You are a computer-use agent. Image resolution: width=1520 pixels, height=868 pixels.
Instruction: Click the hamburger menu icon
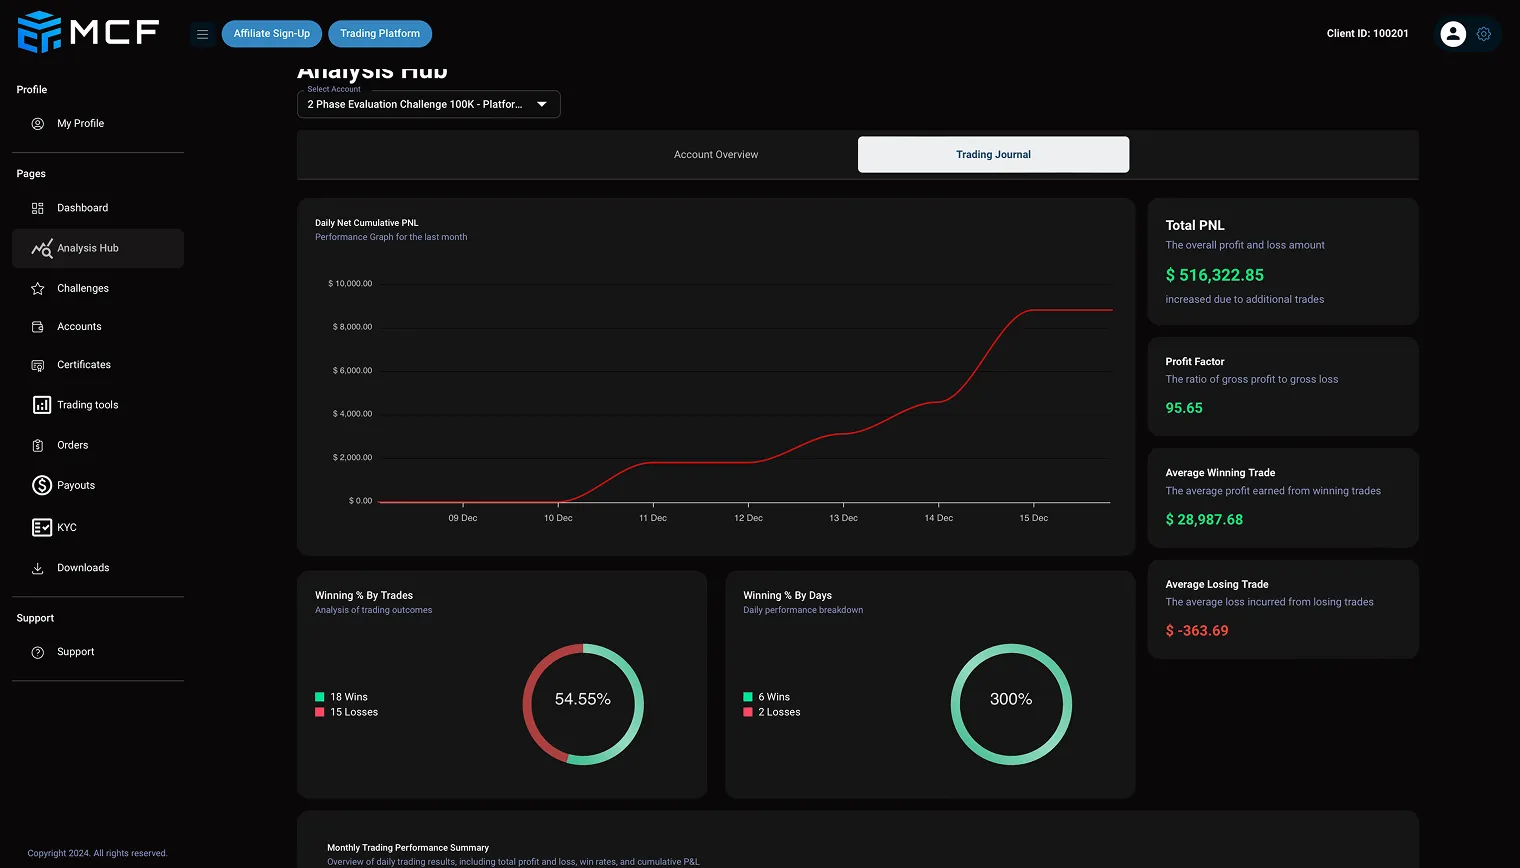pos(202,34)
